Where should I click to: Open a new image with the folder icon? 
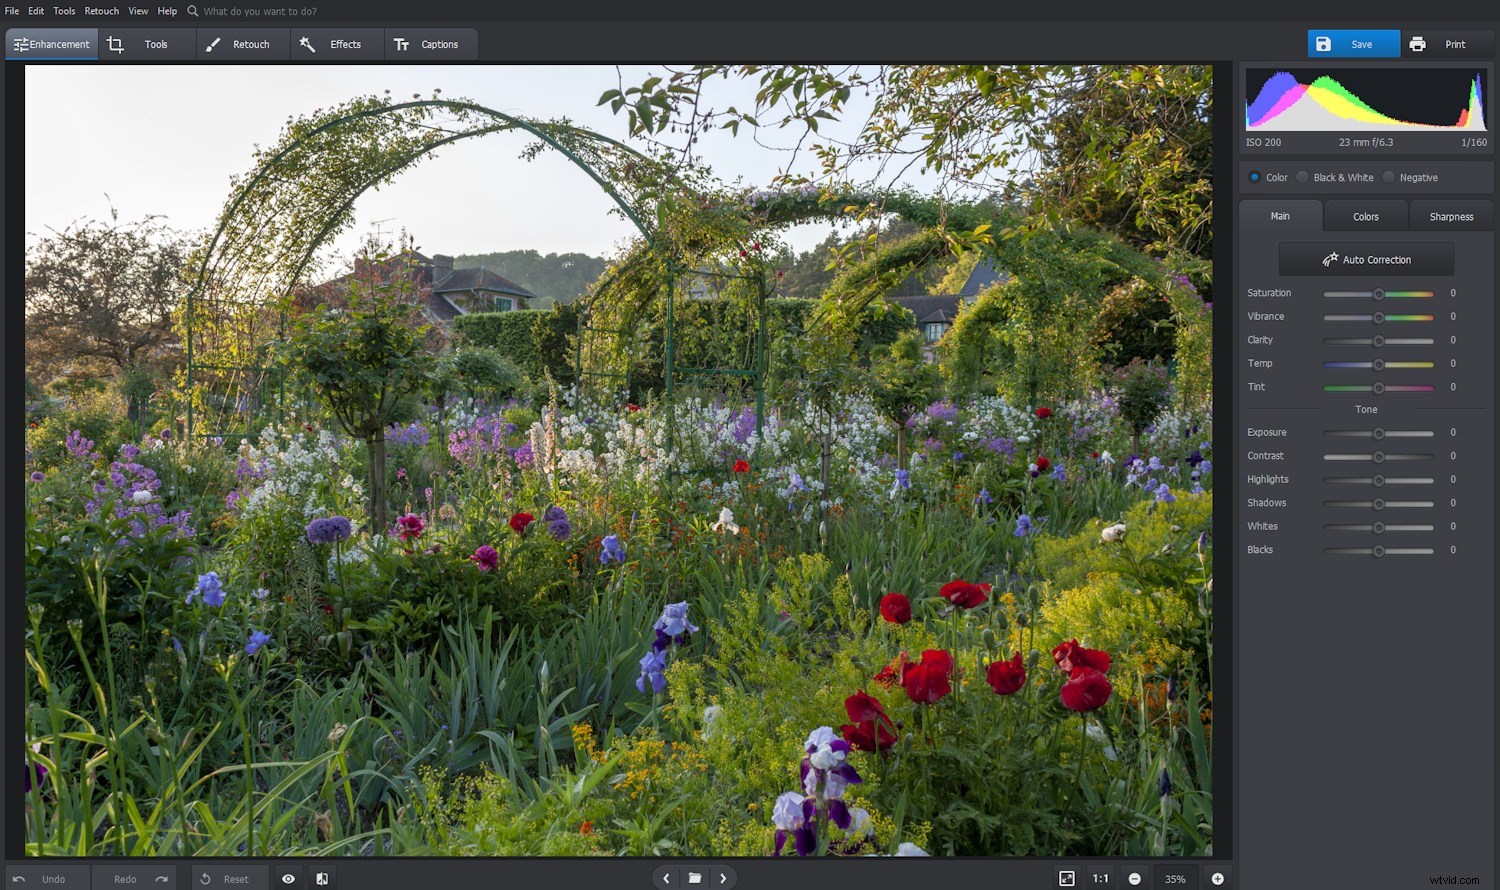coord(695,877)
